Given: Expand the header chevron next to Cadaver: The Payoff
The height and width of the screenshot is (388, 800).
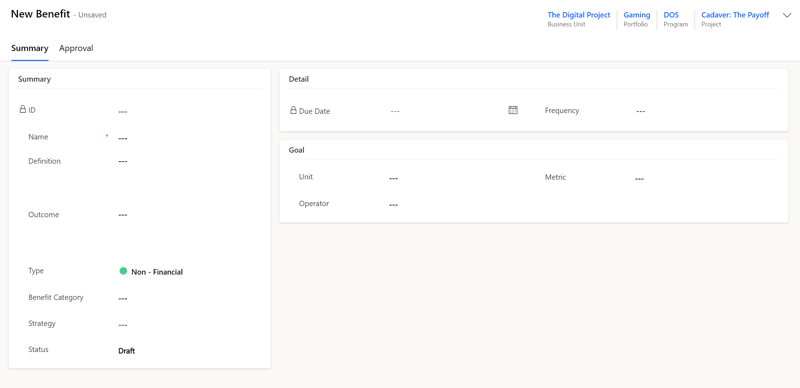Looking at the screenshot, I should coord(787,15).
